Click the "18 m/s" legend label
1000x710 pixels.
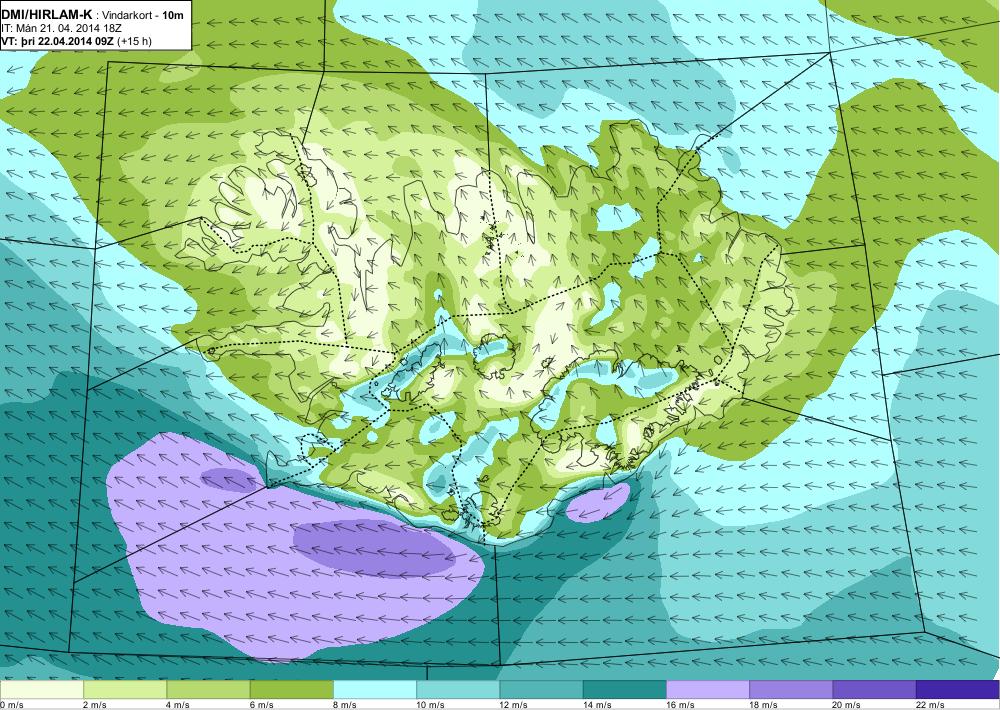pos(764,705)
